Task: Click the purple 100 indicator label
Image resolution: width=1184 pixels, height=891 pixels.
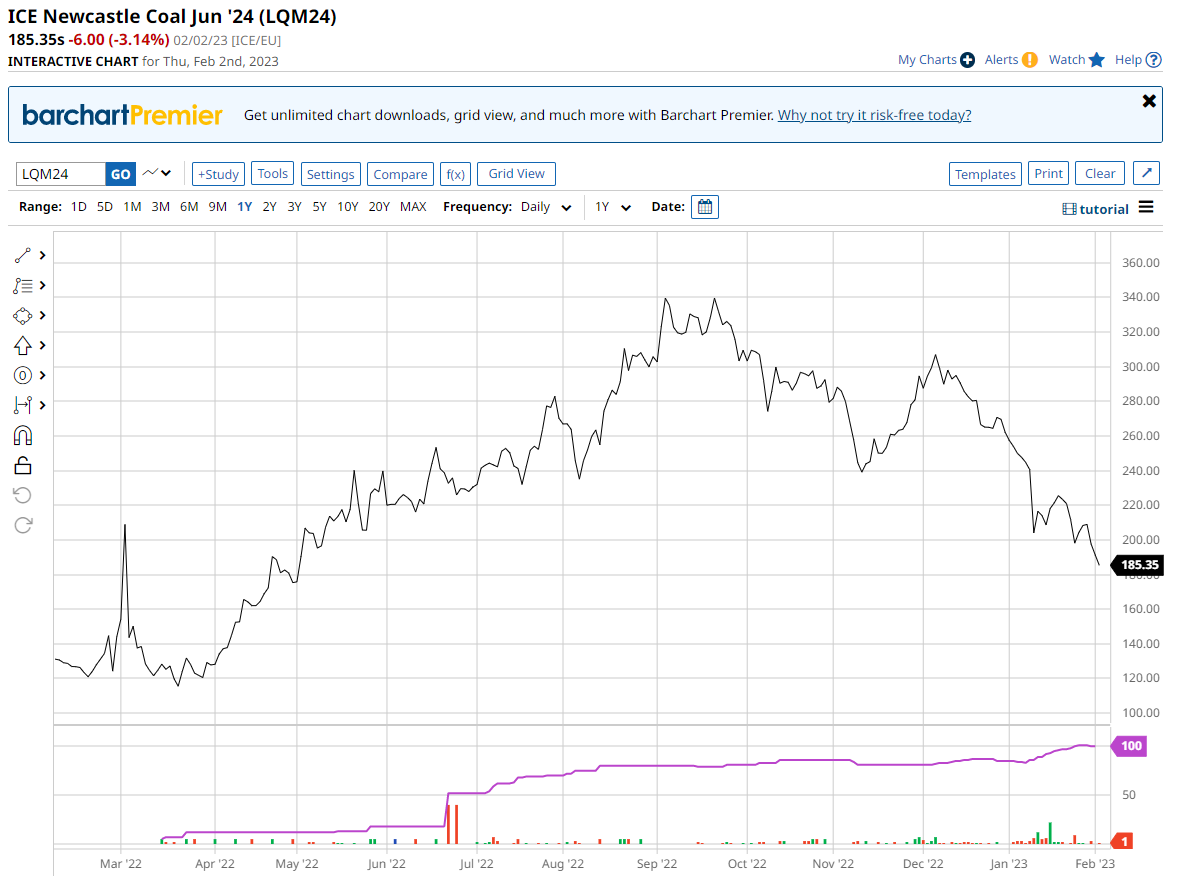Action: [x=1131, y=746]
